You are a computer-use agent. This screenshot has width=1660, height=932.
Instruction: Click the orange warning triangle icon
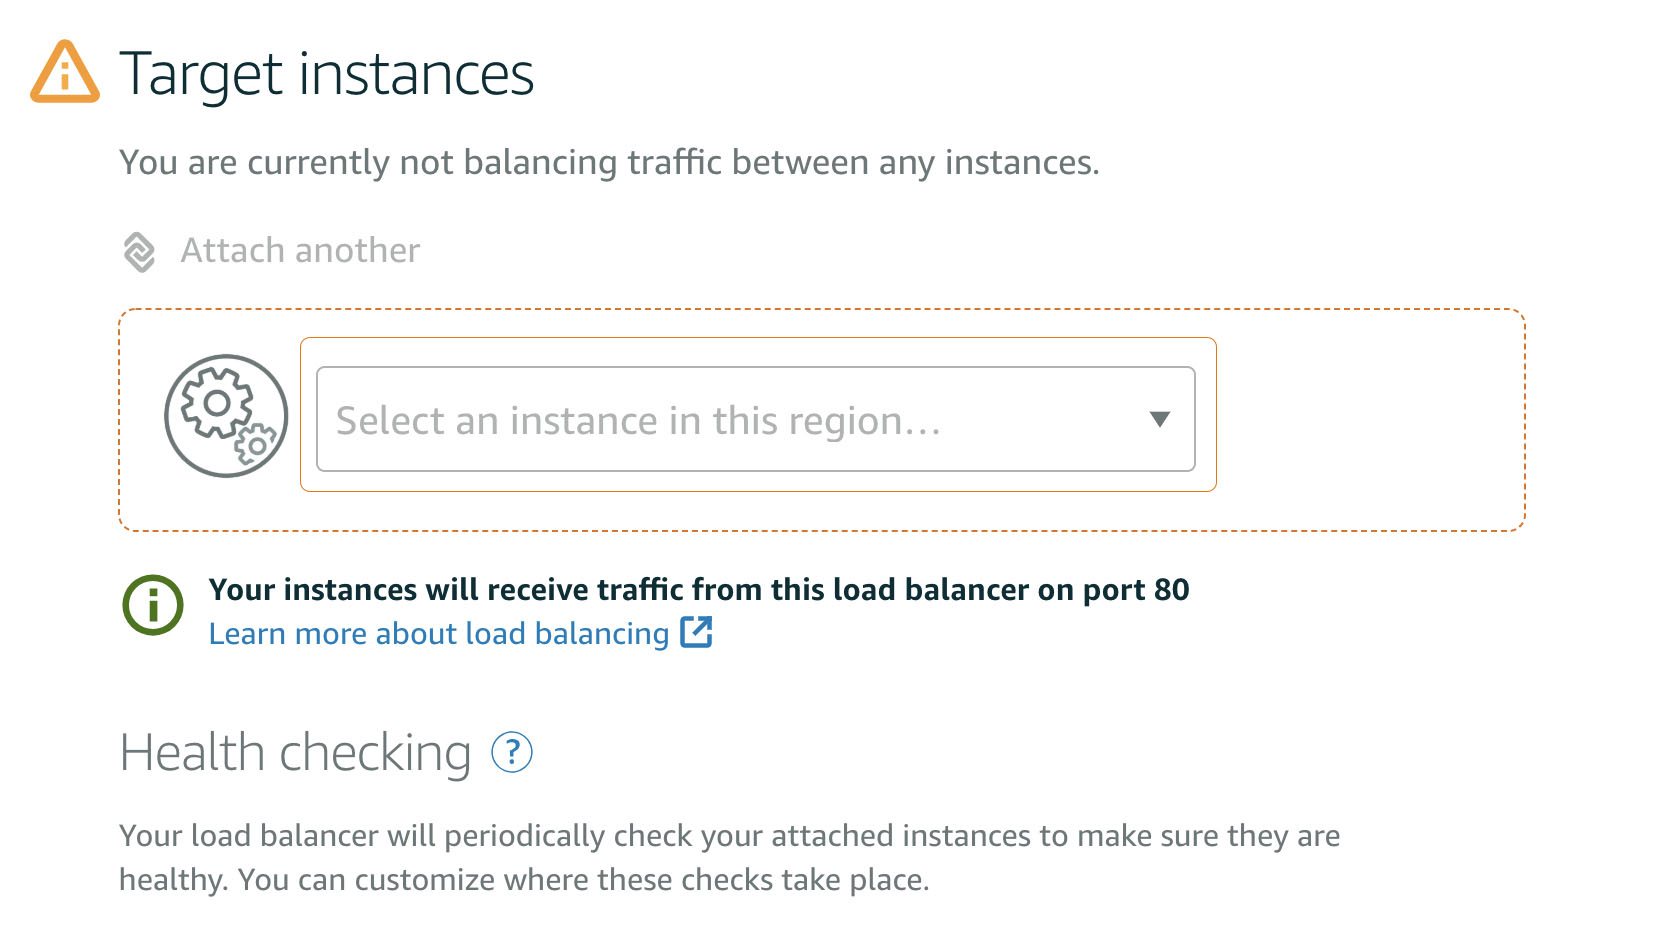(65, 72)
